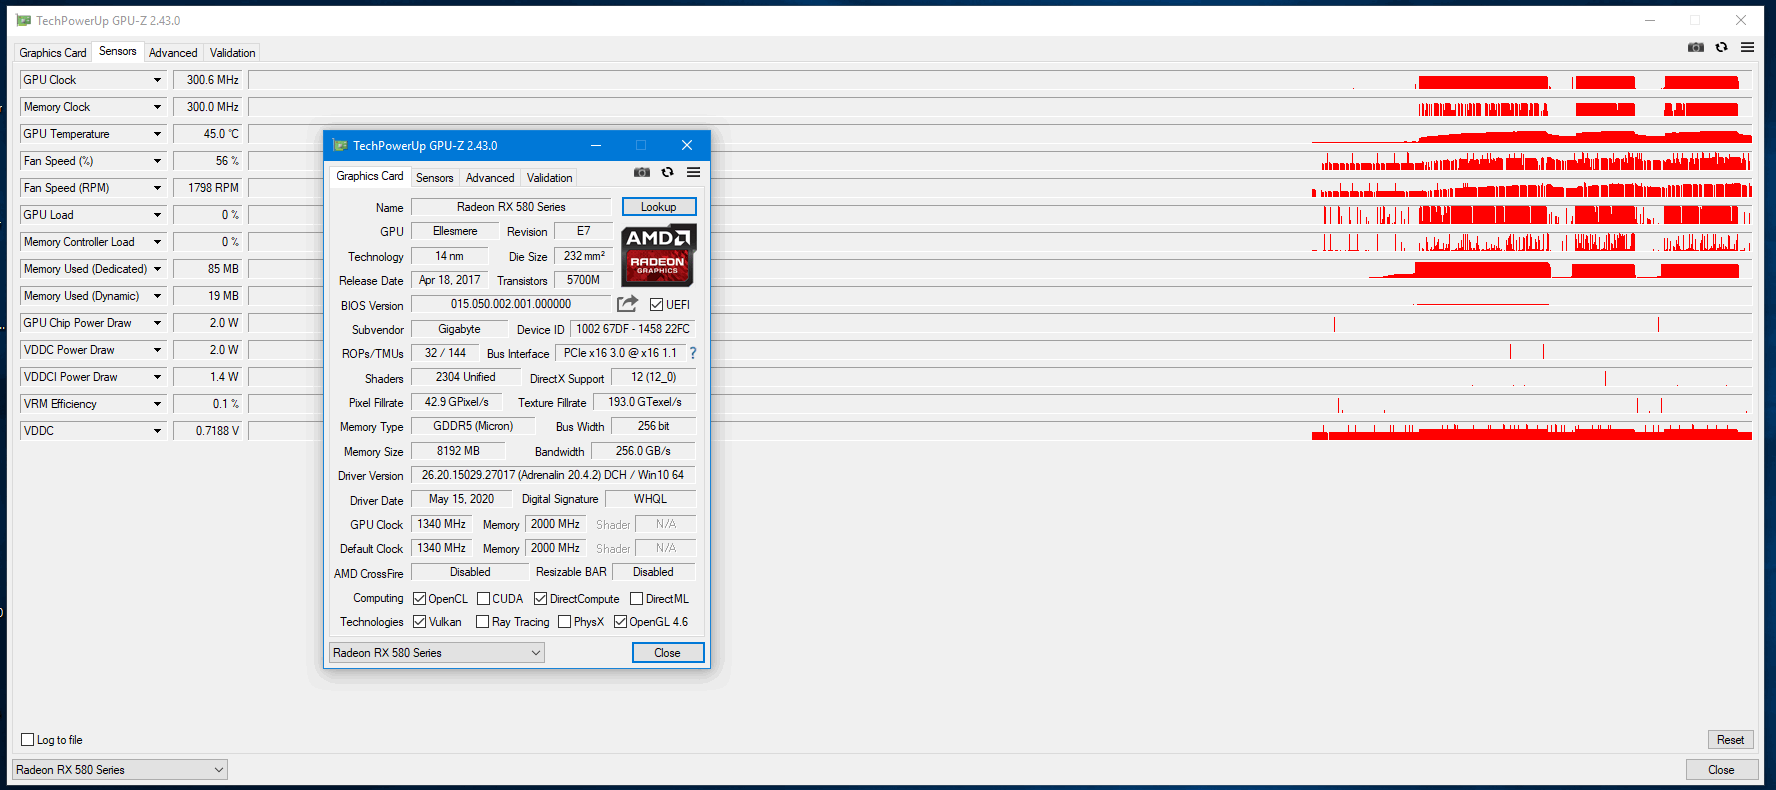This screenshot has height=790, width=1776.
Task: Switch to the Validation tab in the front GPU-Z window
Action: (x=550, y=178)
